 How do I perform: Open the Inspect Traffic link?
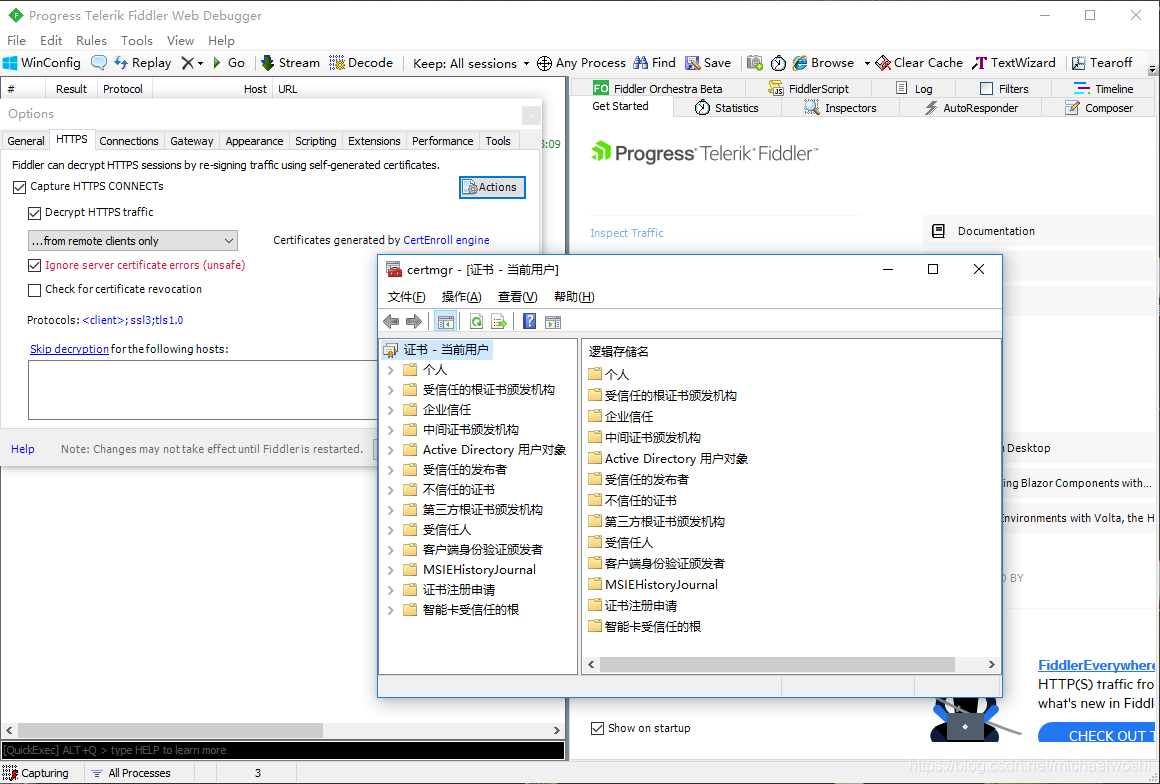(x=627, y=233)
